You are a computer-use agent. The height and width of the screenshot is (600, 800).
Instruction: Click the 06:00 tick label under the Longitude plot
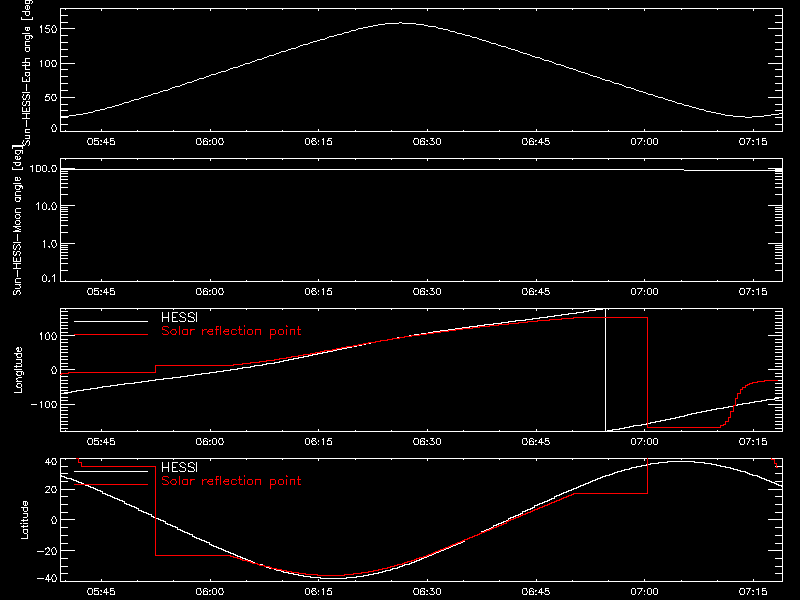[210, 442]
